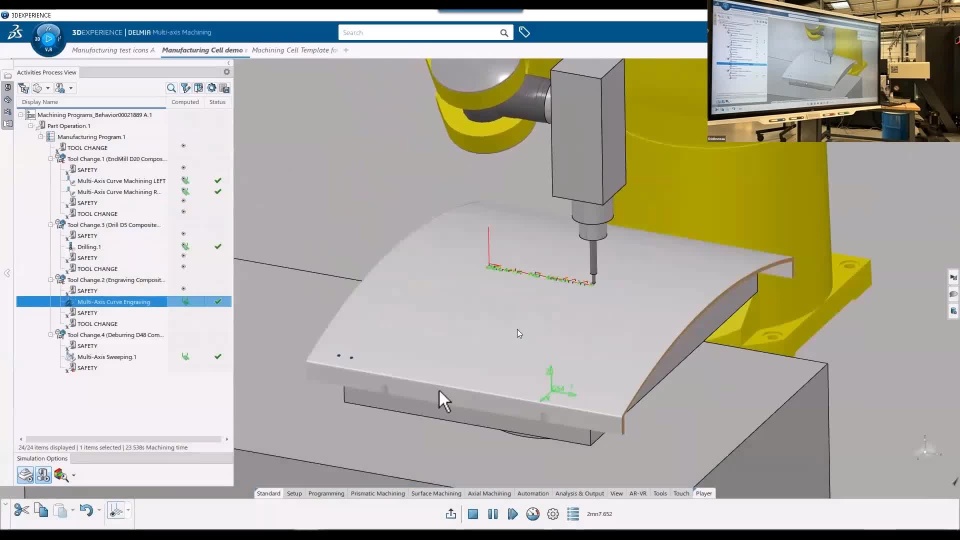This screenshot has width=960, height=540.
Task: Click the list icon in player bar
Action: (x=572, y=514)
